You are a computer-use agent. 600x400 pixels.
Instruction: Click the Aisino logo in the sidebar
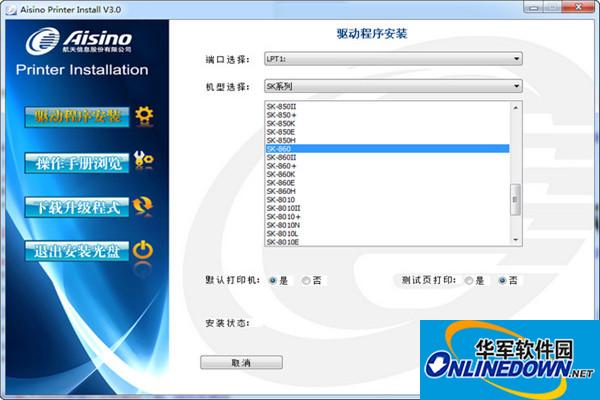79,41
